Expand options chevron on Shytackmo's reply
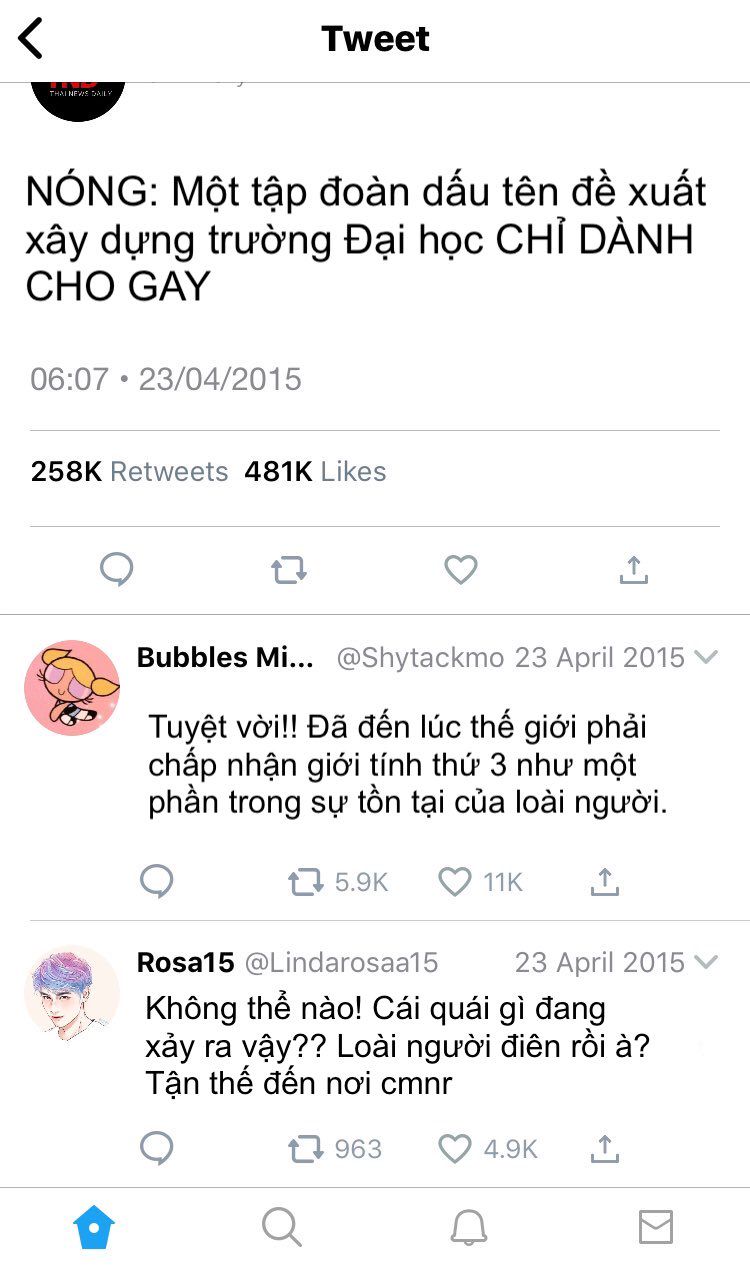This screenshot has height=1288, width=750. point(706,657)
